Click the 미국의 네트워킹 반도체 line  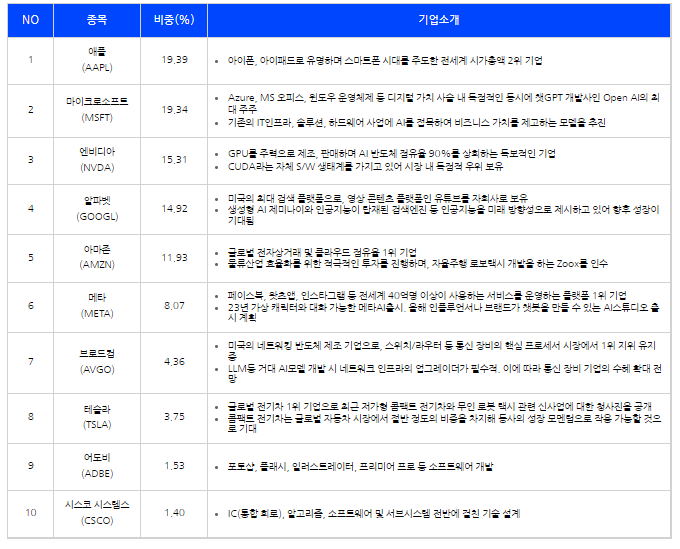coord(442,351)
